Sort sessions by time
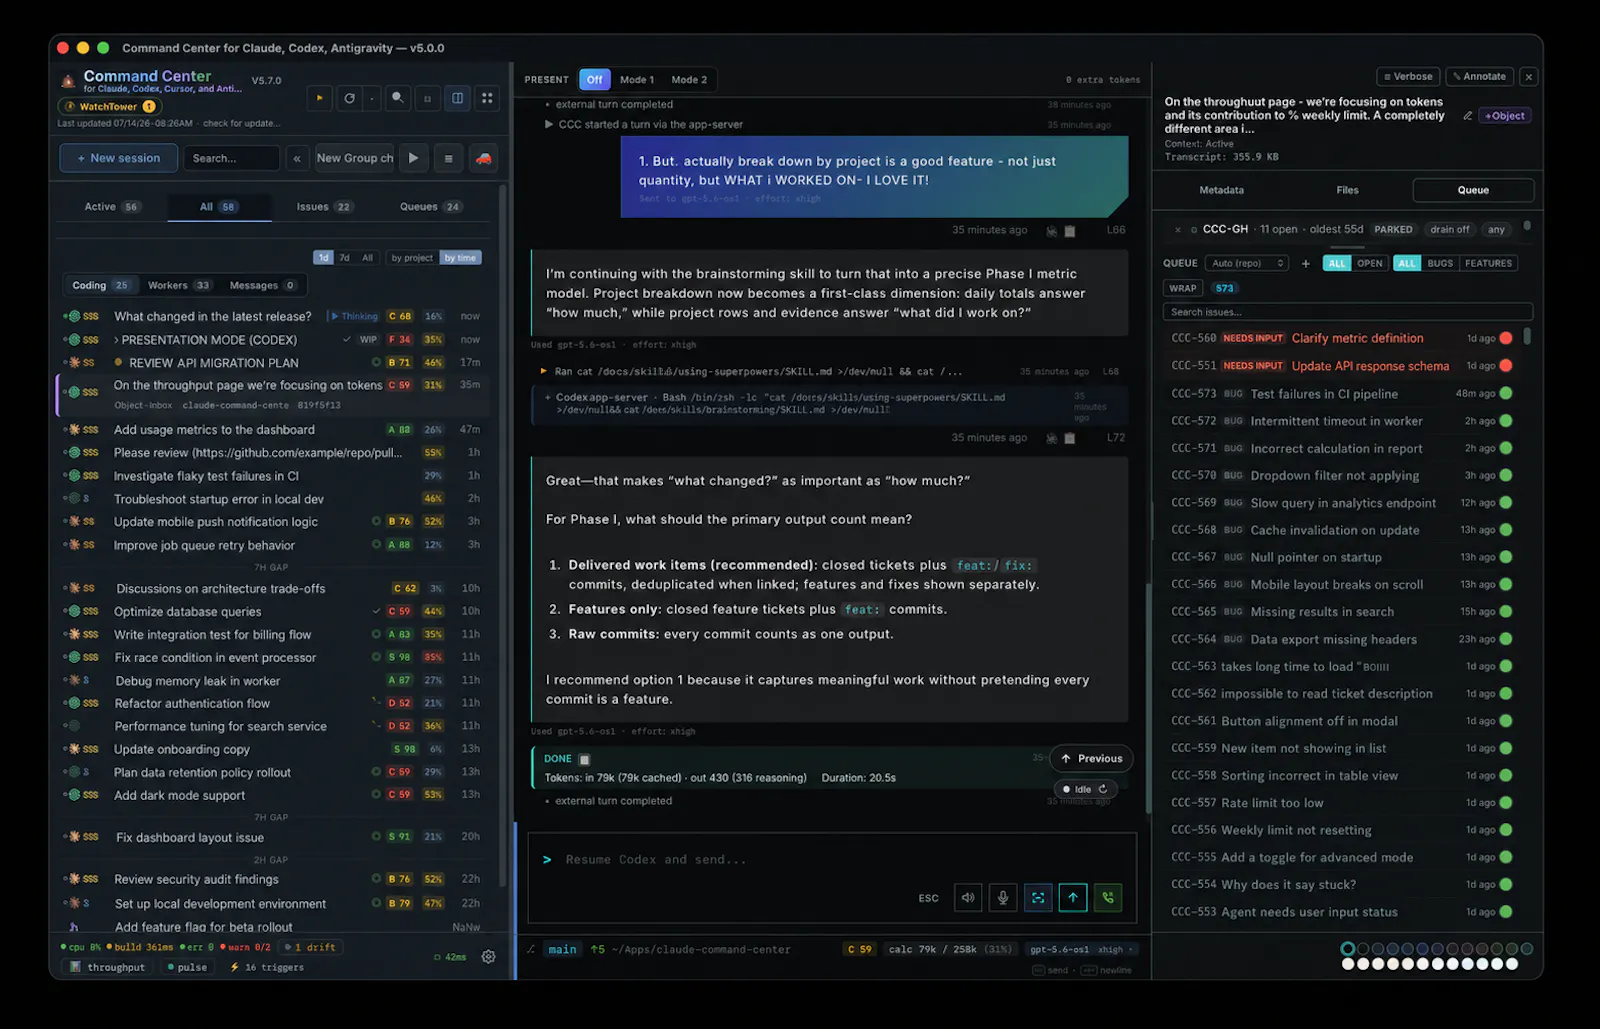 pos(461,258)
